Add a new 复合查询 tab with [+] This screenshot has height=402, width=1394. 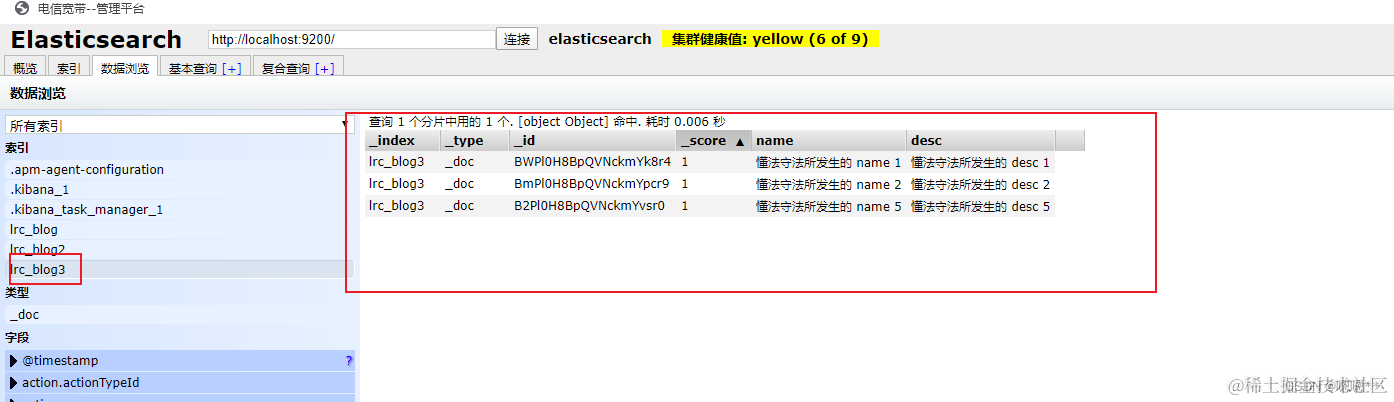pyautogui.click(x=325, y=68)
